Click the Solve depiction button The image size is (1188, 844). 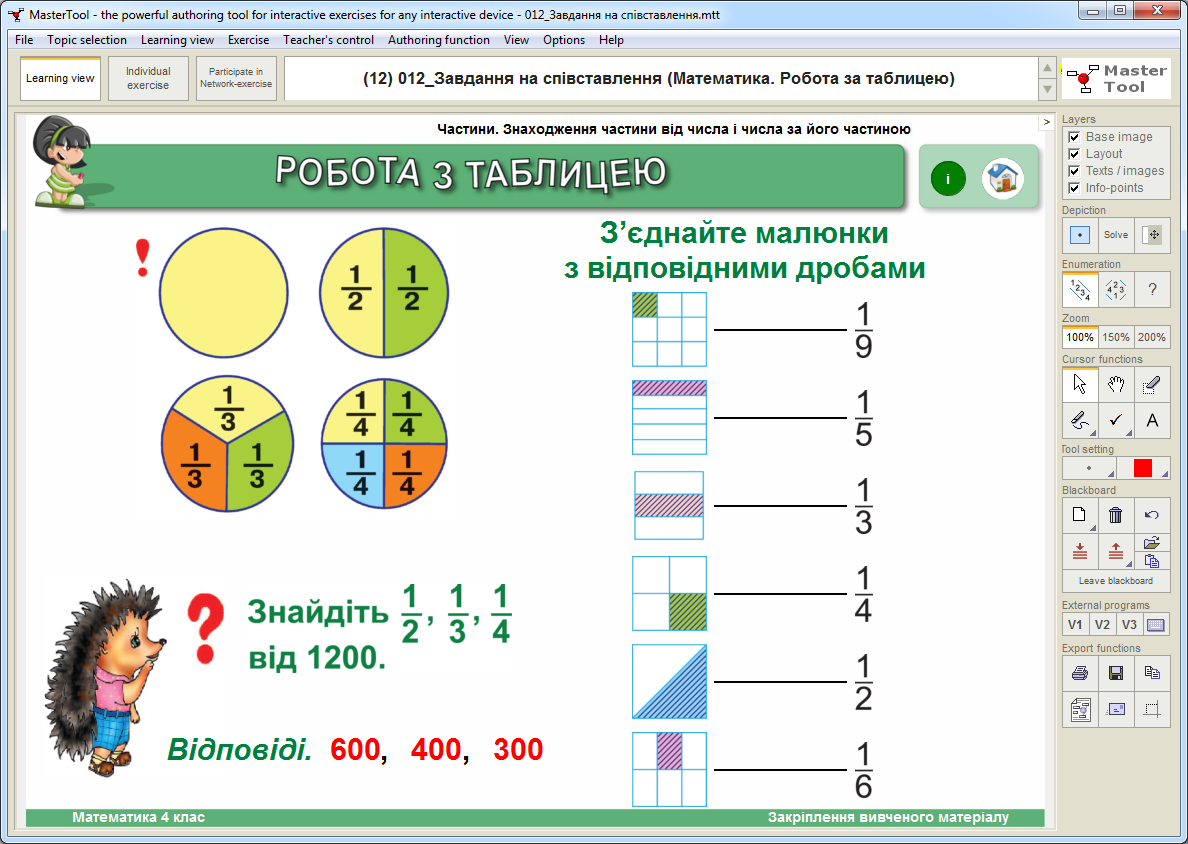click(x=1116, y=235)
